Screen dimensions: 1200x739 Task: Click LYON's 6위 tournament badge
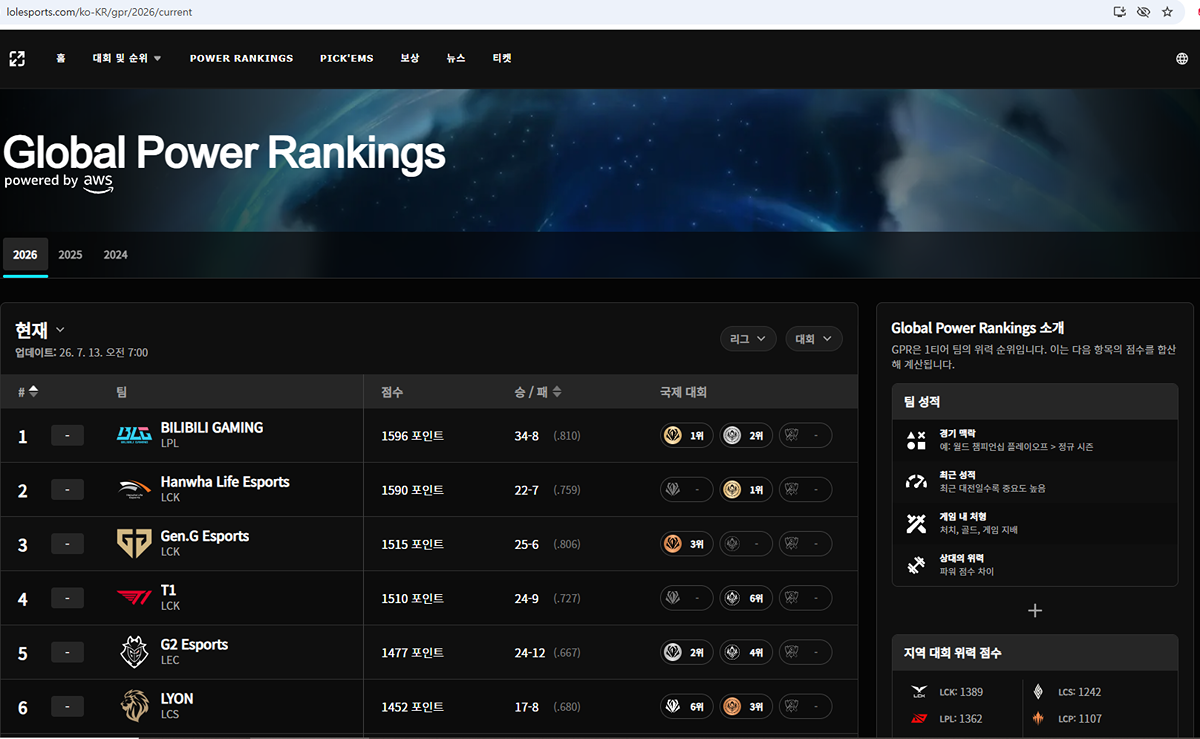[687, 706]
